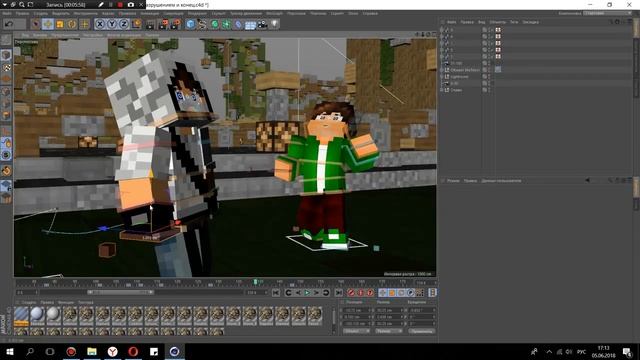Click the timeline end frame field
The image size is (640, 360).
256,293
